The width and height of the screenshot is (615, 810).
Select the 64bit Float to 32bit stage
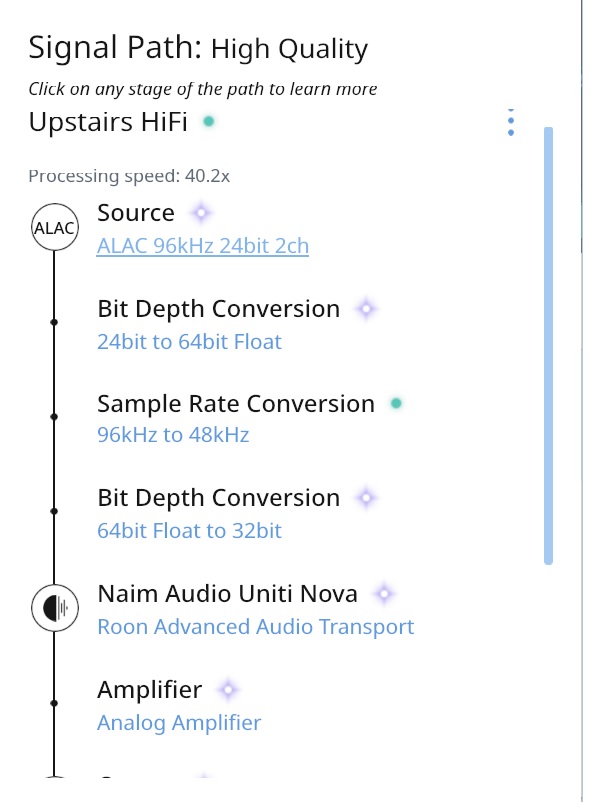[190, 531]
